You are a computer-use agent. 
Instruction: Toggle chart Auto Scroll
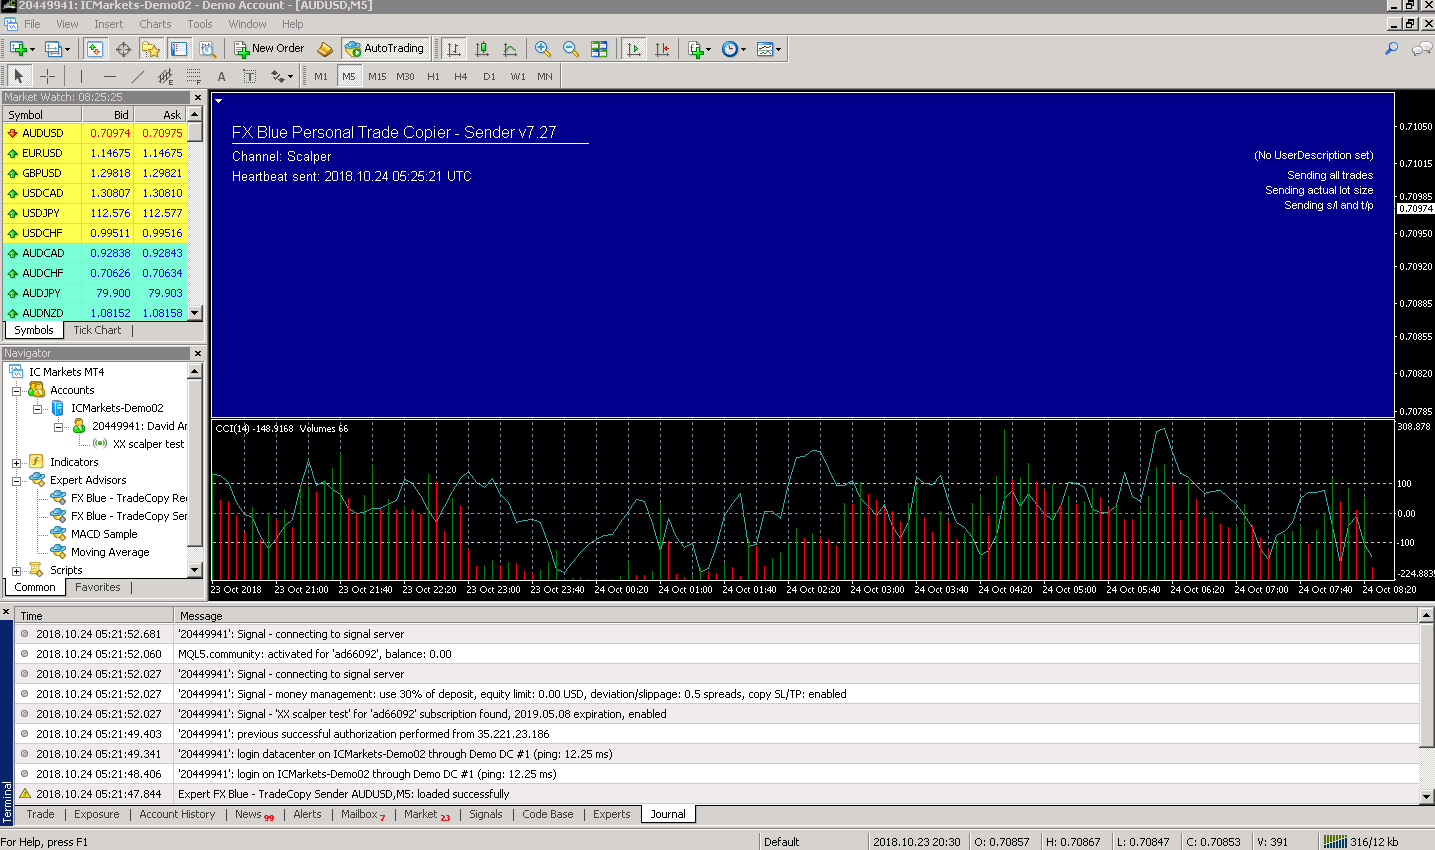[633, 48]
